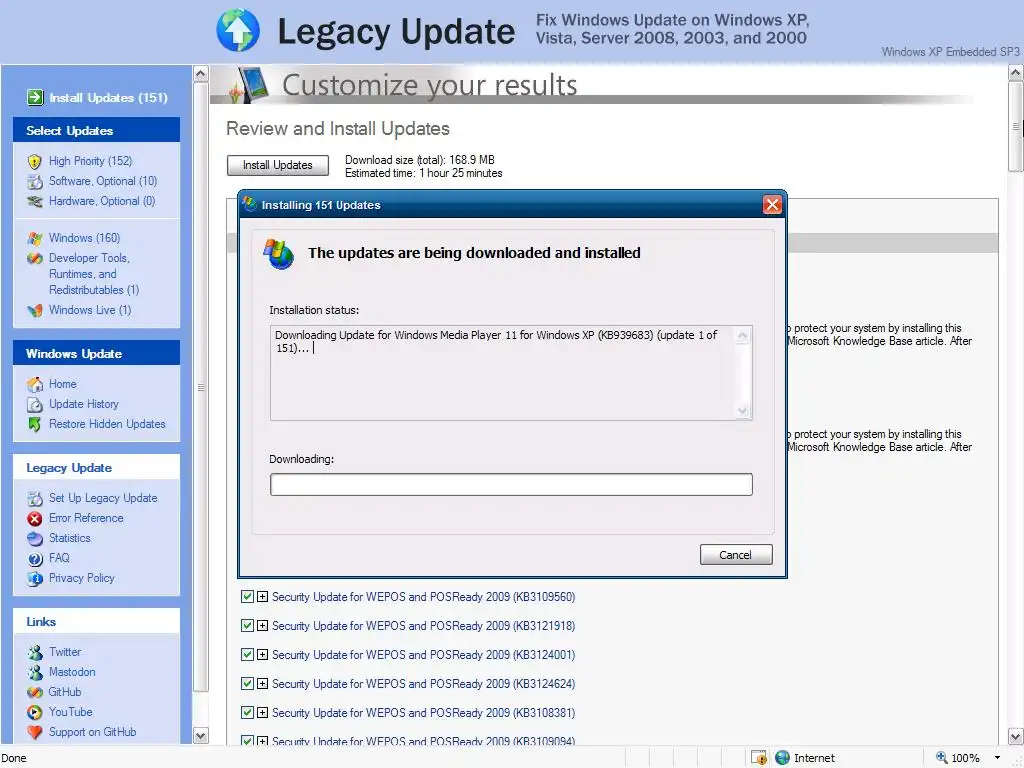The image size is (1024, 768).
Task: Expand details for update KB3124624
Action: point(262,684)
